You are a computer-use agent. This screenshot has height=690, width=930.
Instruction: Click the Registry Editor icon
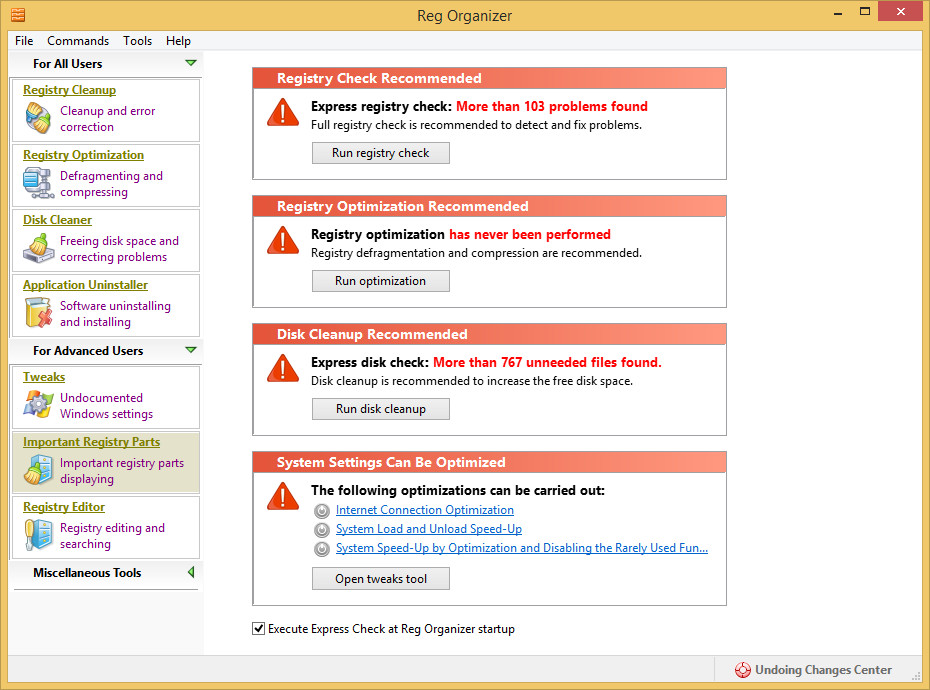38,535
